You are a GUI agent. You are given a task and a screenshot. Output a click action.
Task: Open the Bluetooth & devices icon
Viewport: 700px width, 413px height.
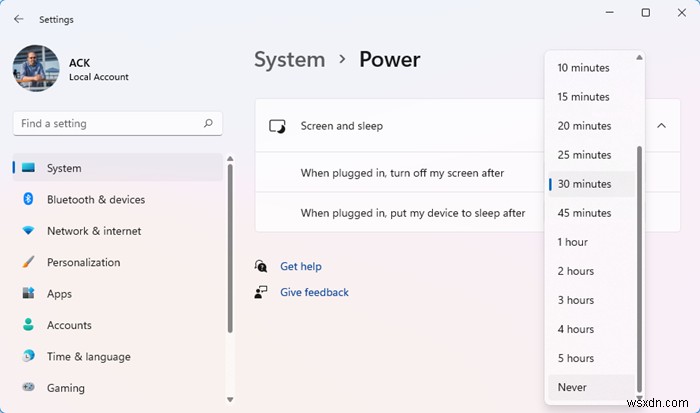(27, 199)
